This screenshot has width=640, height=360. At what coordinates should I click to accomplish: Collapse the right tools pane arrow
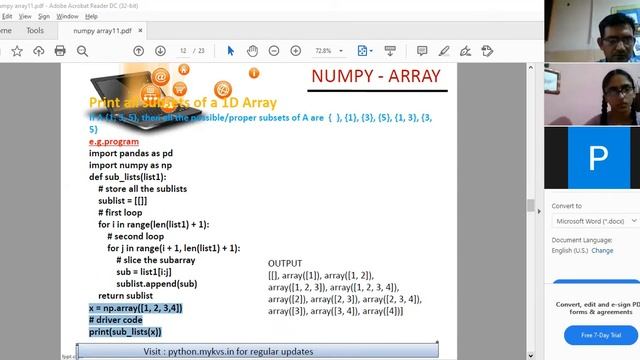(539, 211)
